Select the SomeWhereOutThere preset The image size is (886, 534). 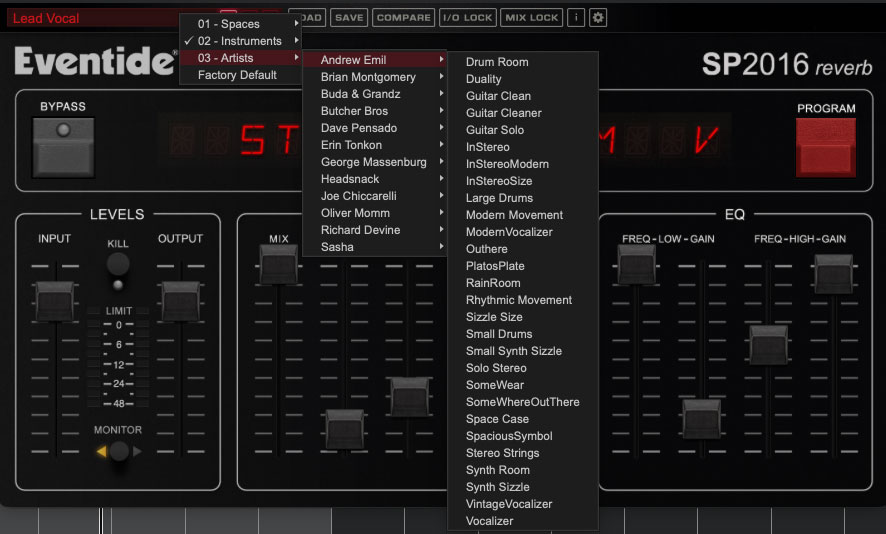pyautogui.click(x=523, y=402)
